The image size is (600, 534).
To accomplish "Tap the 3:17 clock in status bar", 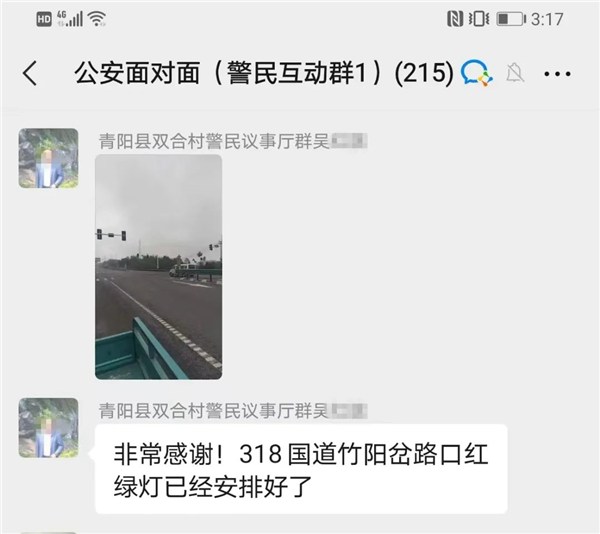I will click(547, 19).
